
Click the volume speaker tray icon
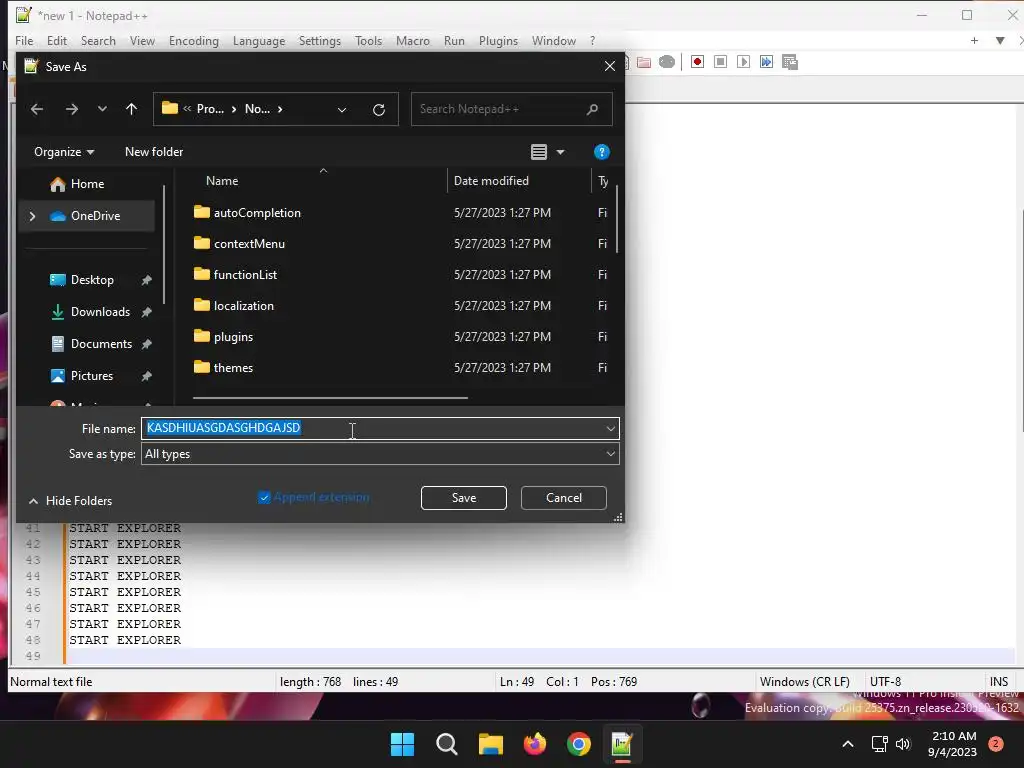coord(903,744)
